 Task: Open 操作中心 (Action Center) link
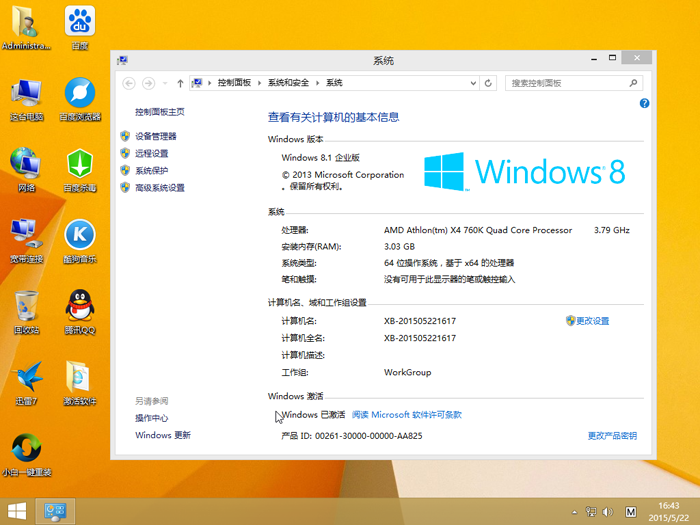point(152,418)
